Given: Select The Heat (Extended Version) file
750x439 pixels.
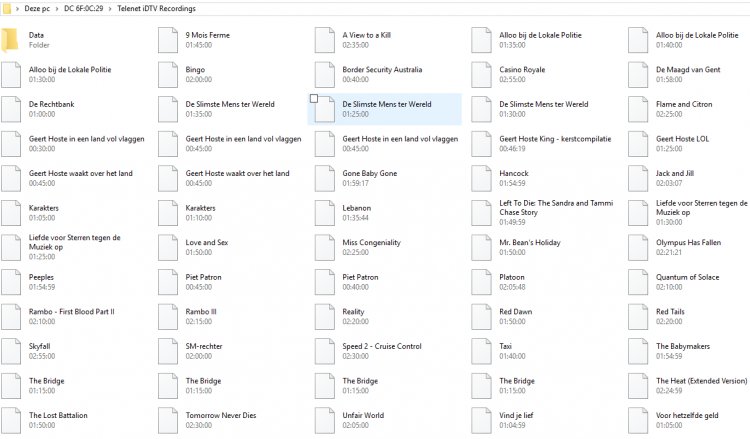Looking at the screenshot, I should pyautogui.click(x=701, y=381).
